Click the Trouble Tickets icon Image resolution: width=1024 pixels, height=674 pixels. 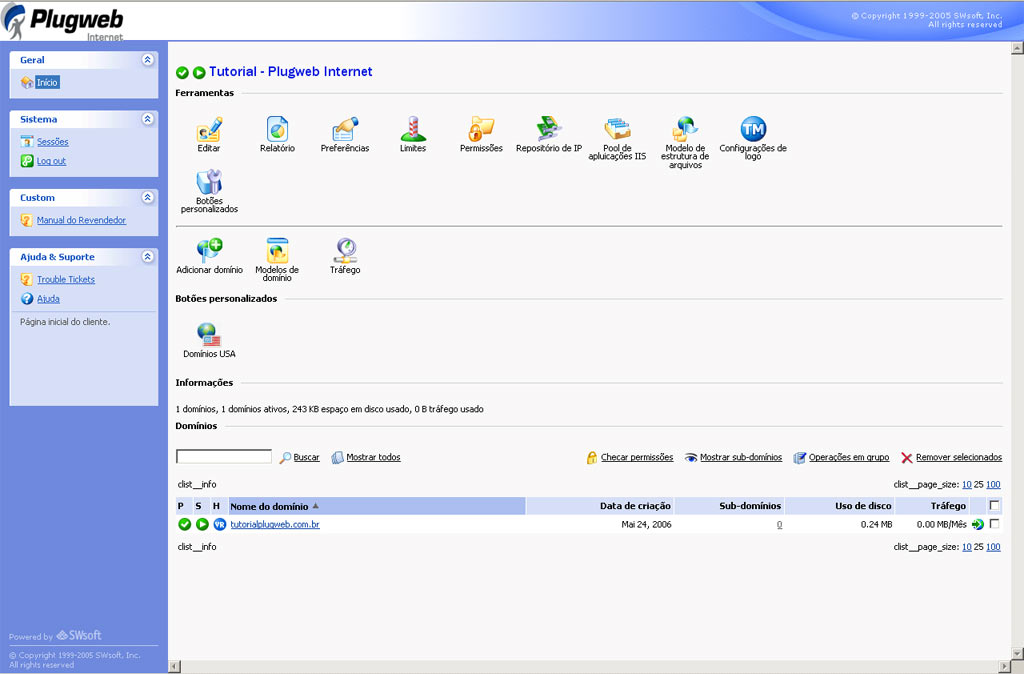click(27, 279)
